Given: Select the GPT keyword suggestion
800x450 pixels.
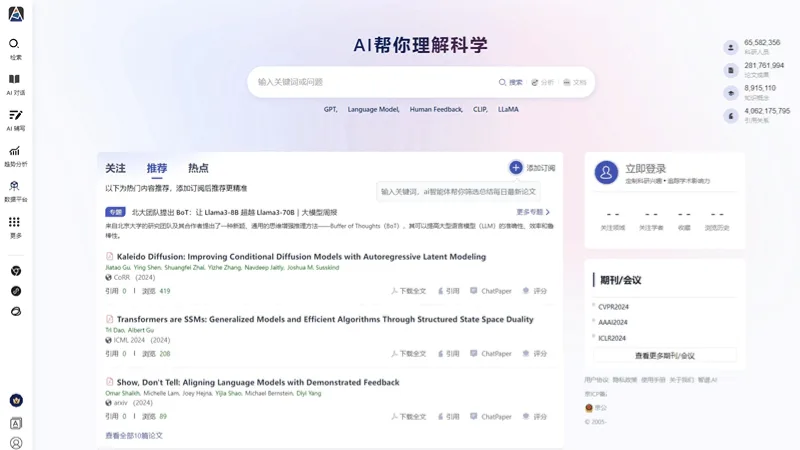Looking at the screenshot, I should 331,109.
